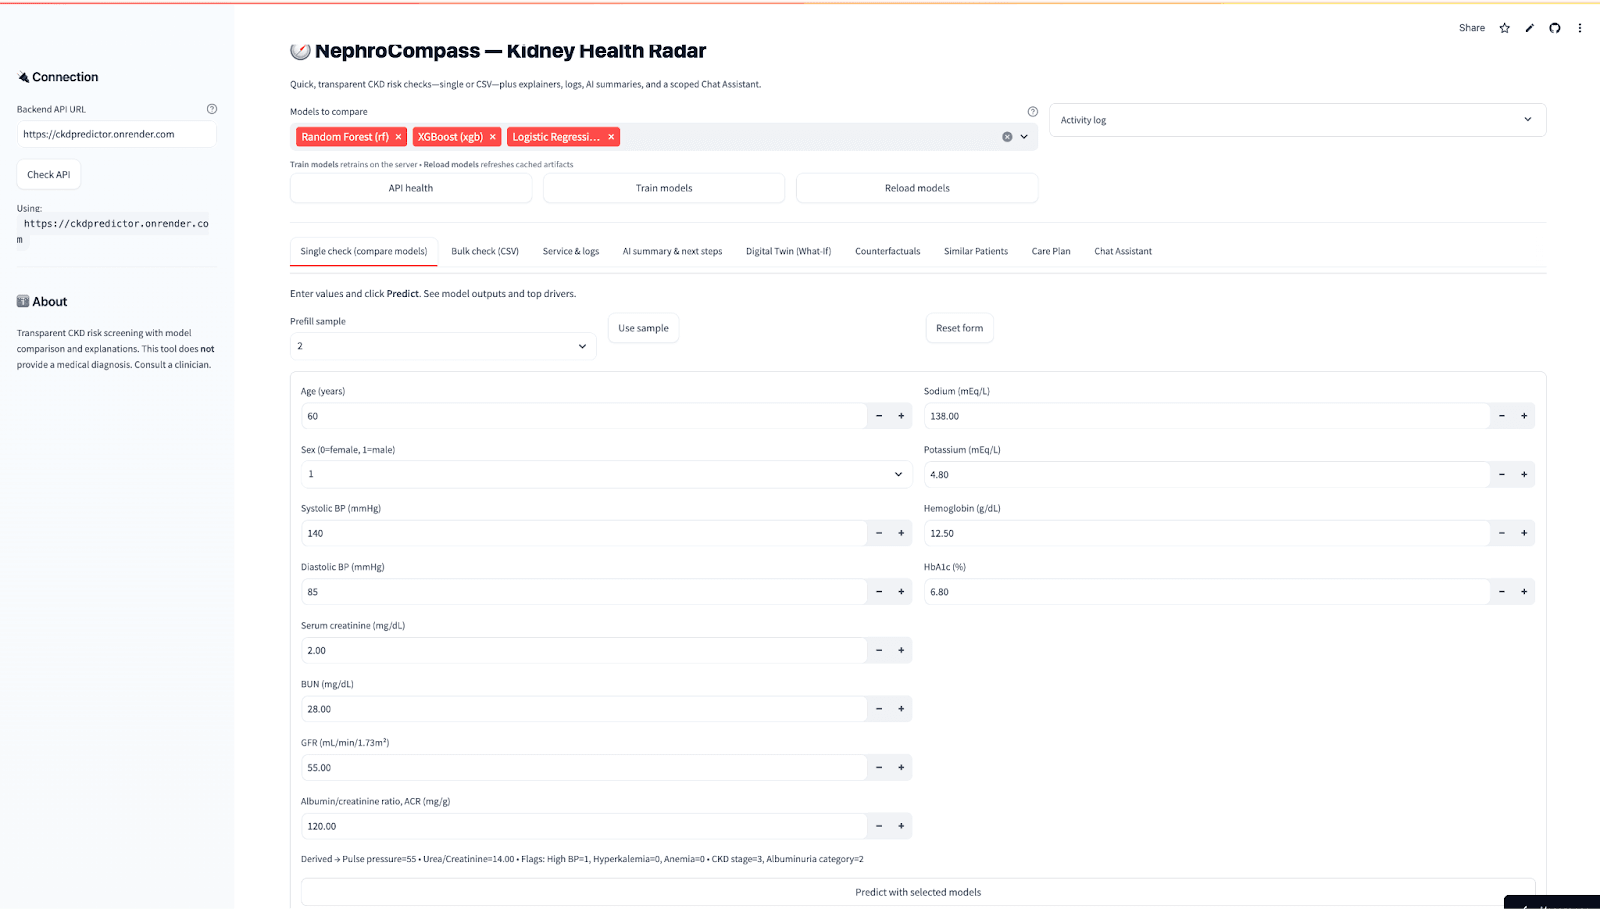Image resolution: width=1600 pixels, height=909 pixels.
Task: Click help icon beside Models to compare
Action: (1032, 112)
